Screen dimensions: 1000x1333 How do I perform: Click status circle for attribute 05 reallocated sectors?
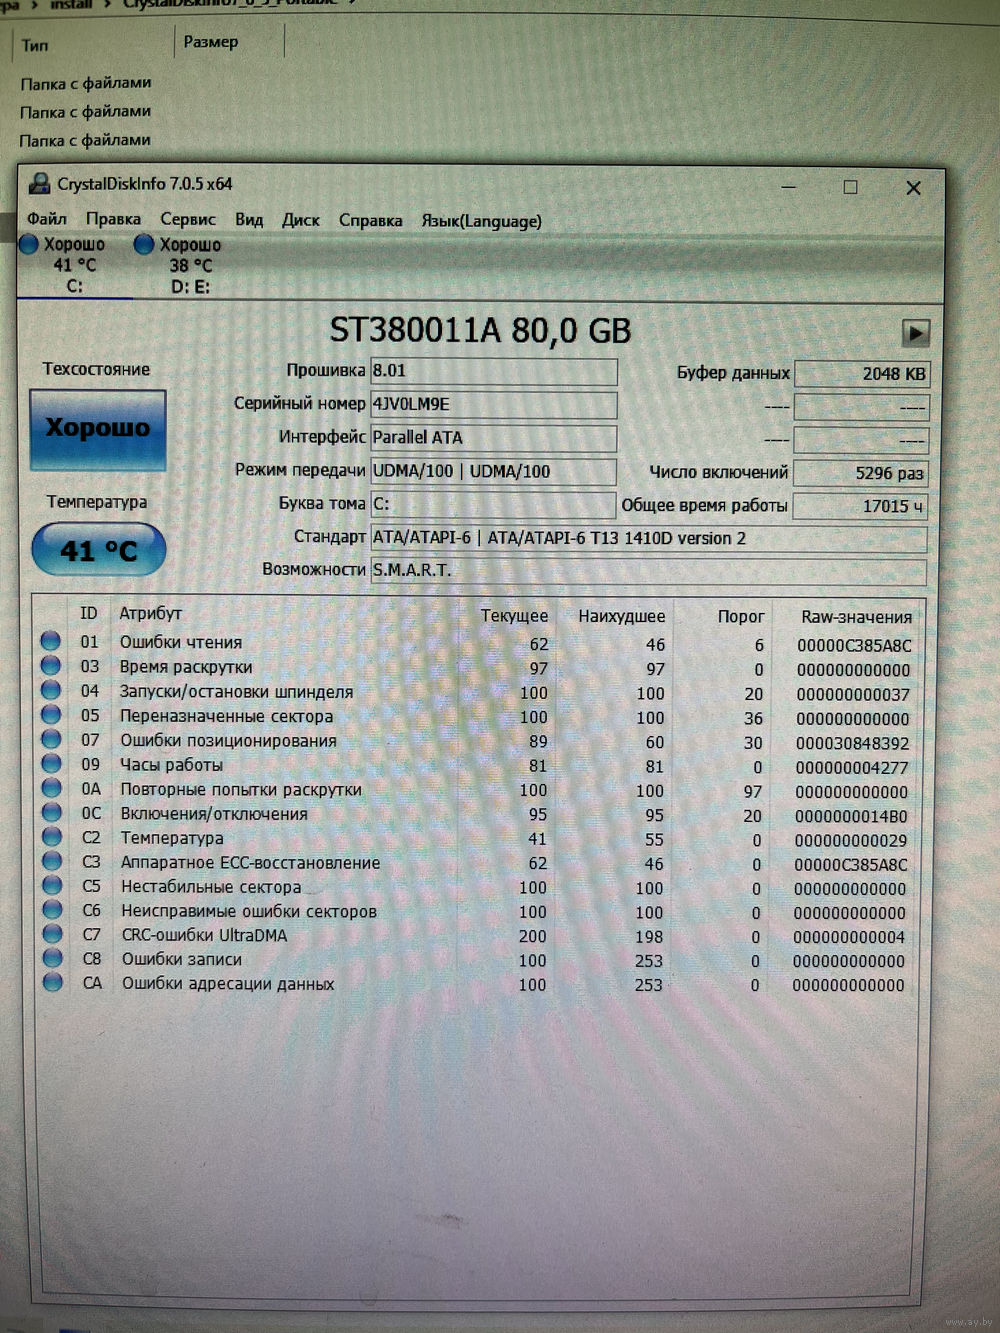point(51,715)
